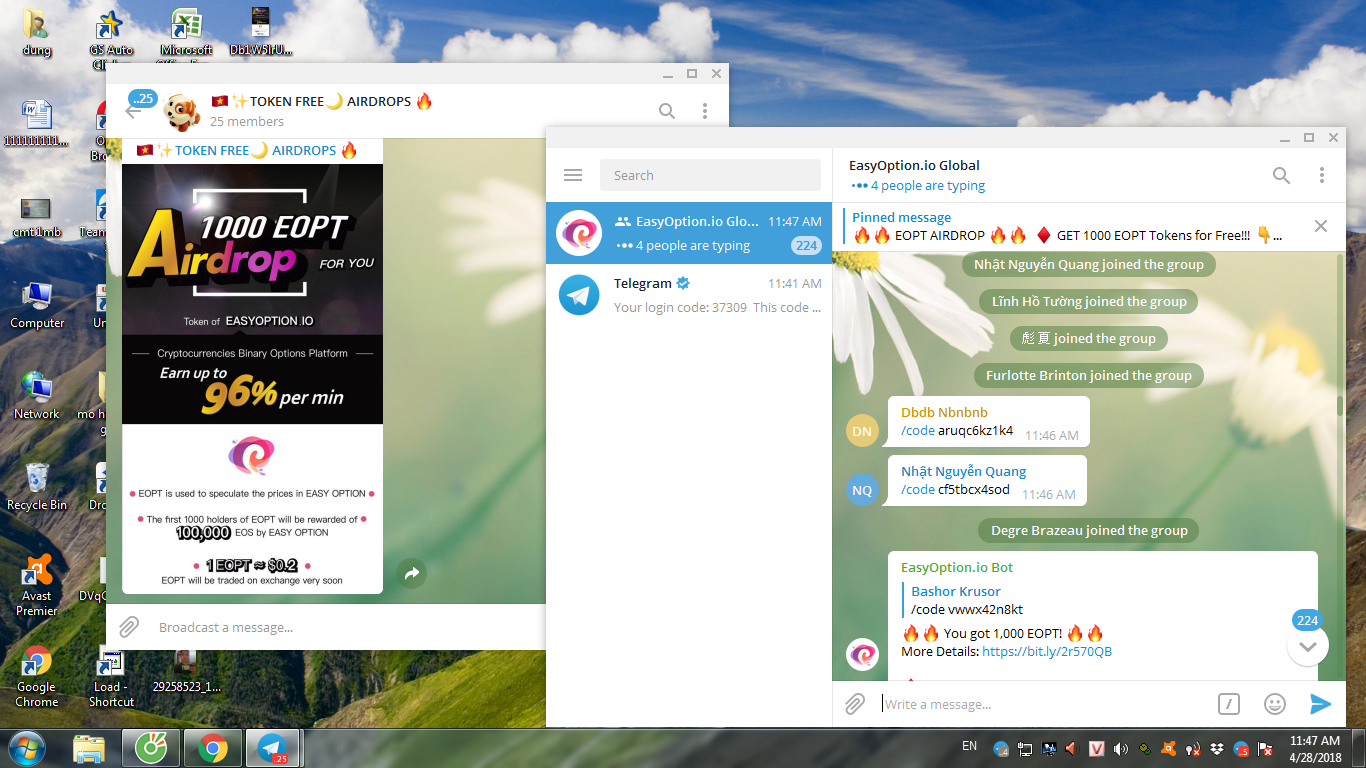Viewport: 1366px width, 768px height.
Task: Go back in the TOKEN FREE AIRDROPS window
Action: pyautogui.click(x=134, y=111)
